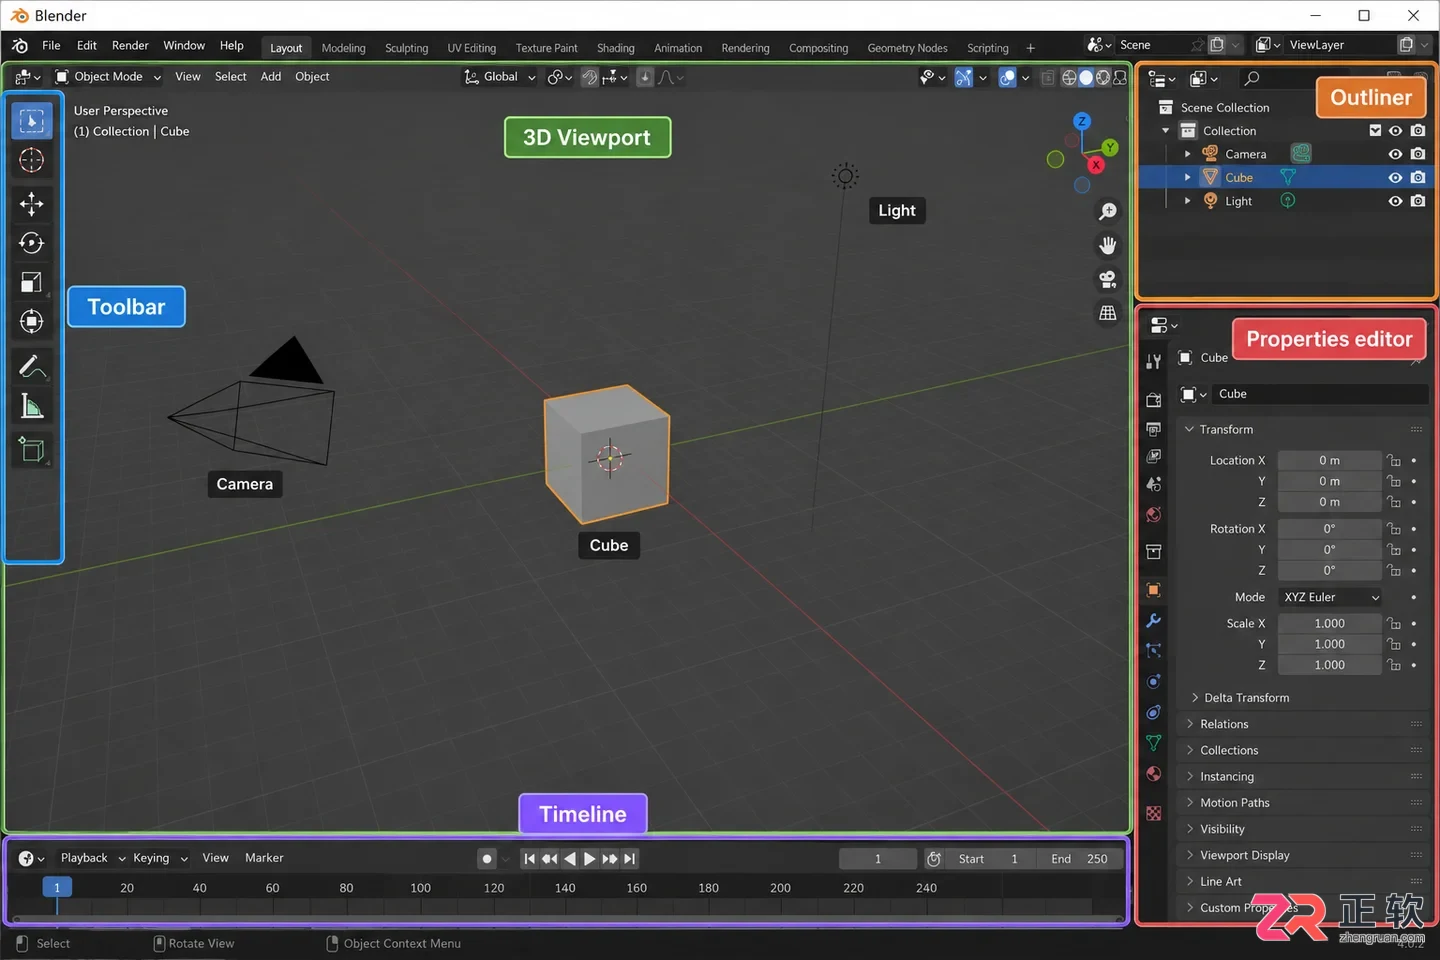Select the Select Box tool
This screenshot has width=1440, height=960.
point(32,121)
